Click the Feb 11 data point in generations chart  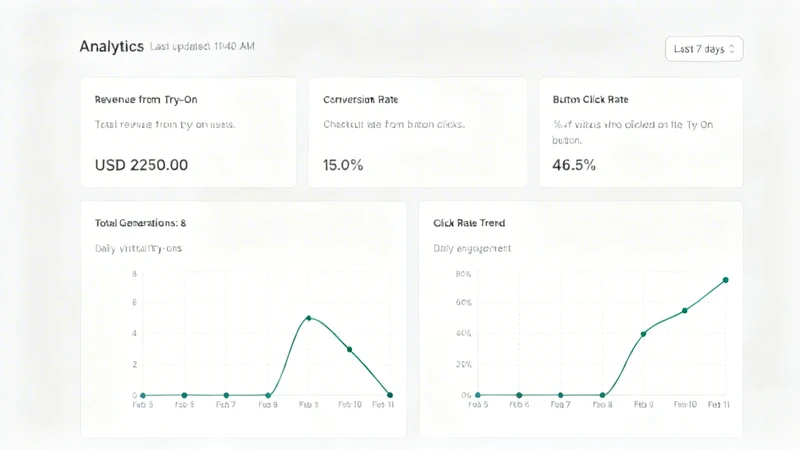(x=390, y=395)
